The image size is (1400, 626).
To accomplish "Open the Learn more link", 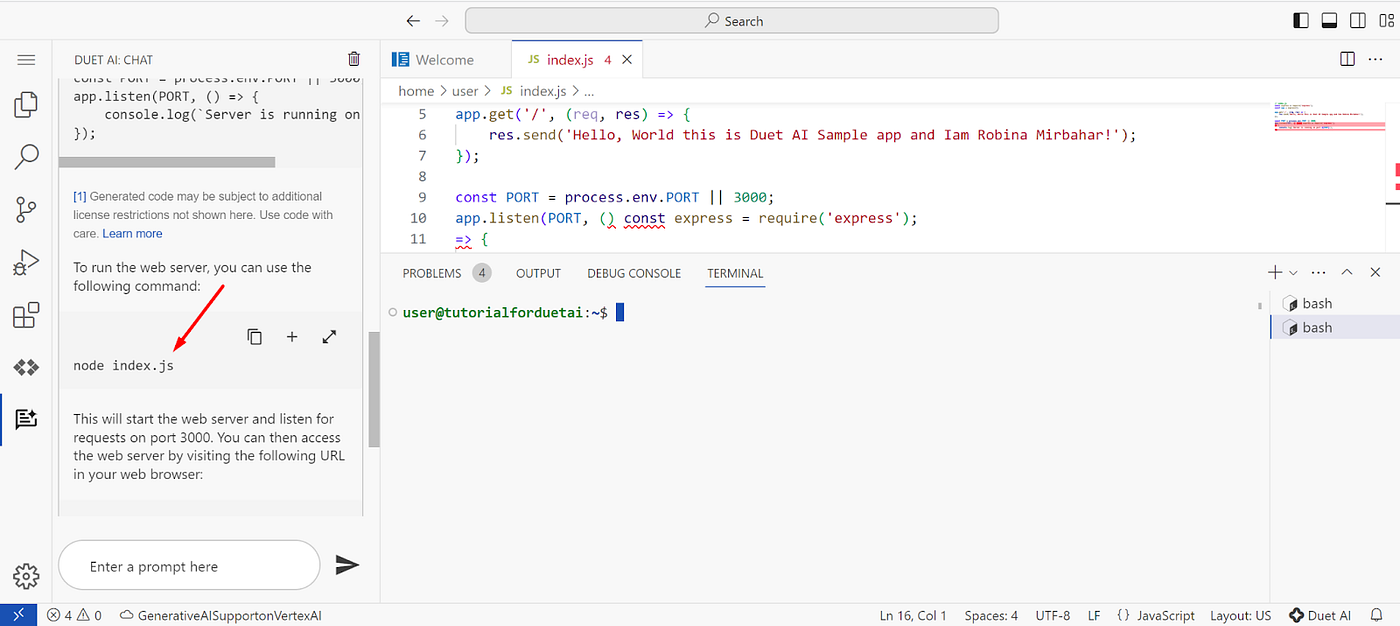I will pos(132,233).
